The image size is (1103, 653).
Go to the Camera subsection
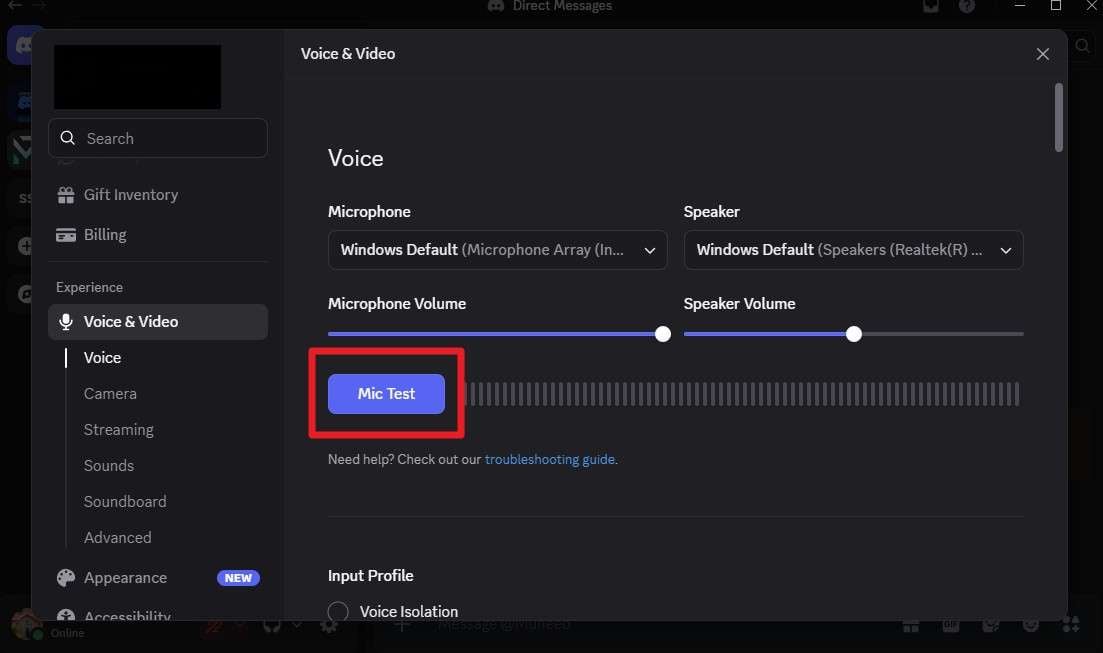[x=110, y=393]
